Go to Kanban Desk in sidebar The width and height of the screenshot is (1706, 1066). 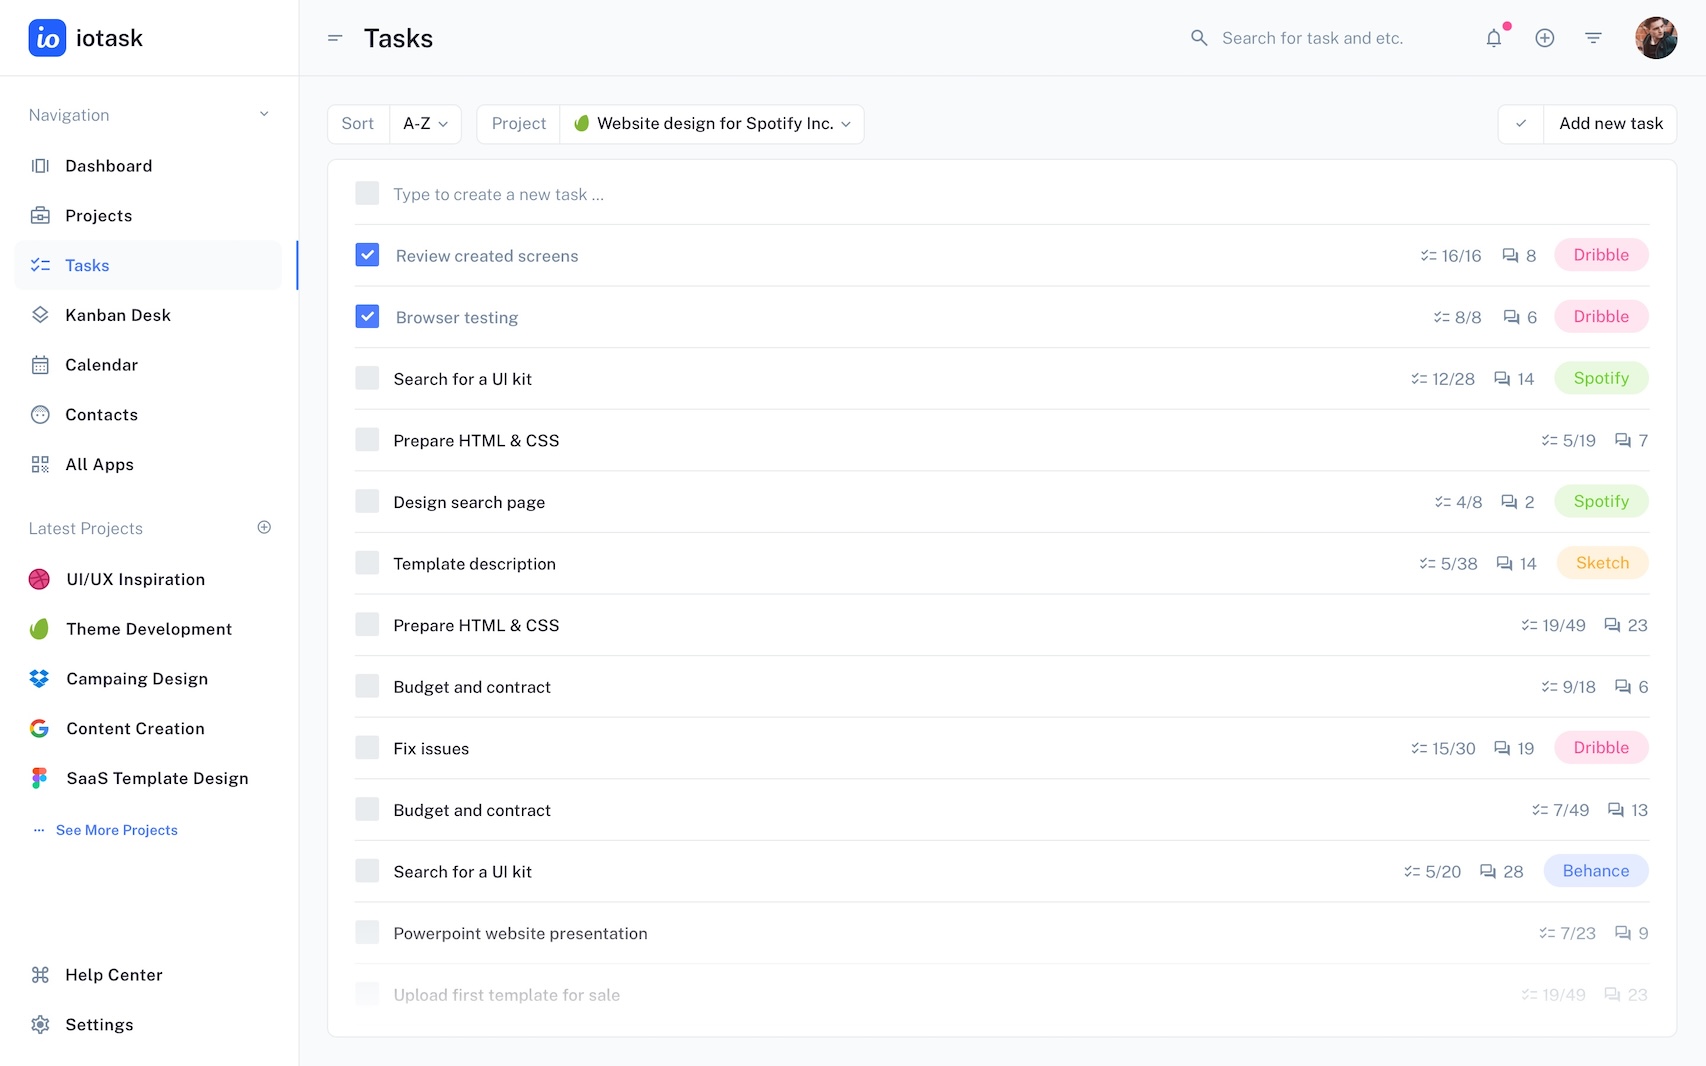pos(117,315)
